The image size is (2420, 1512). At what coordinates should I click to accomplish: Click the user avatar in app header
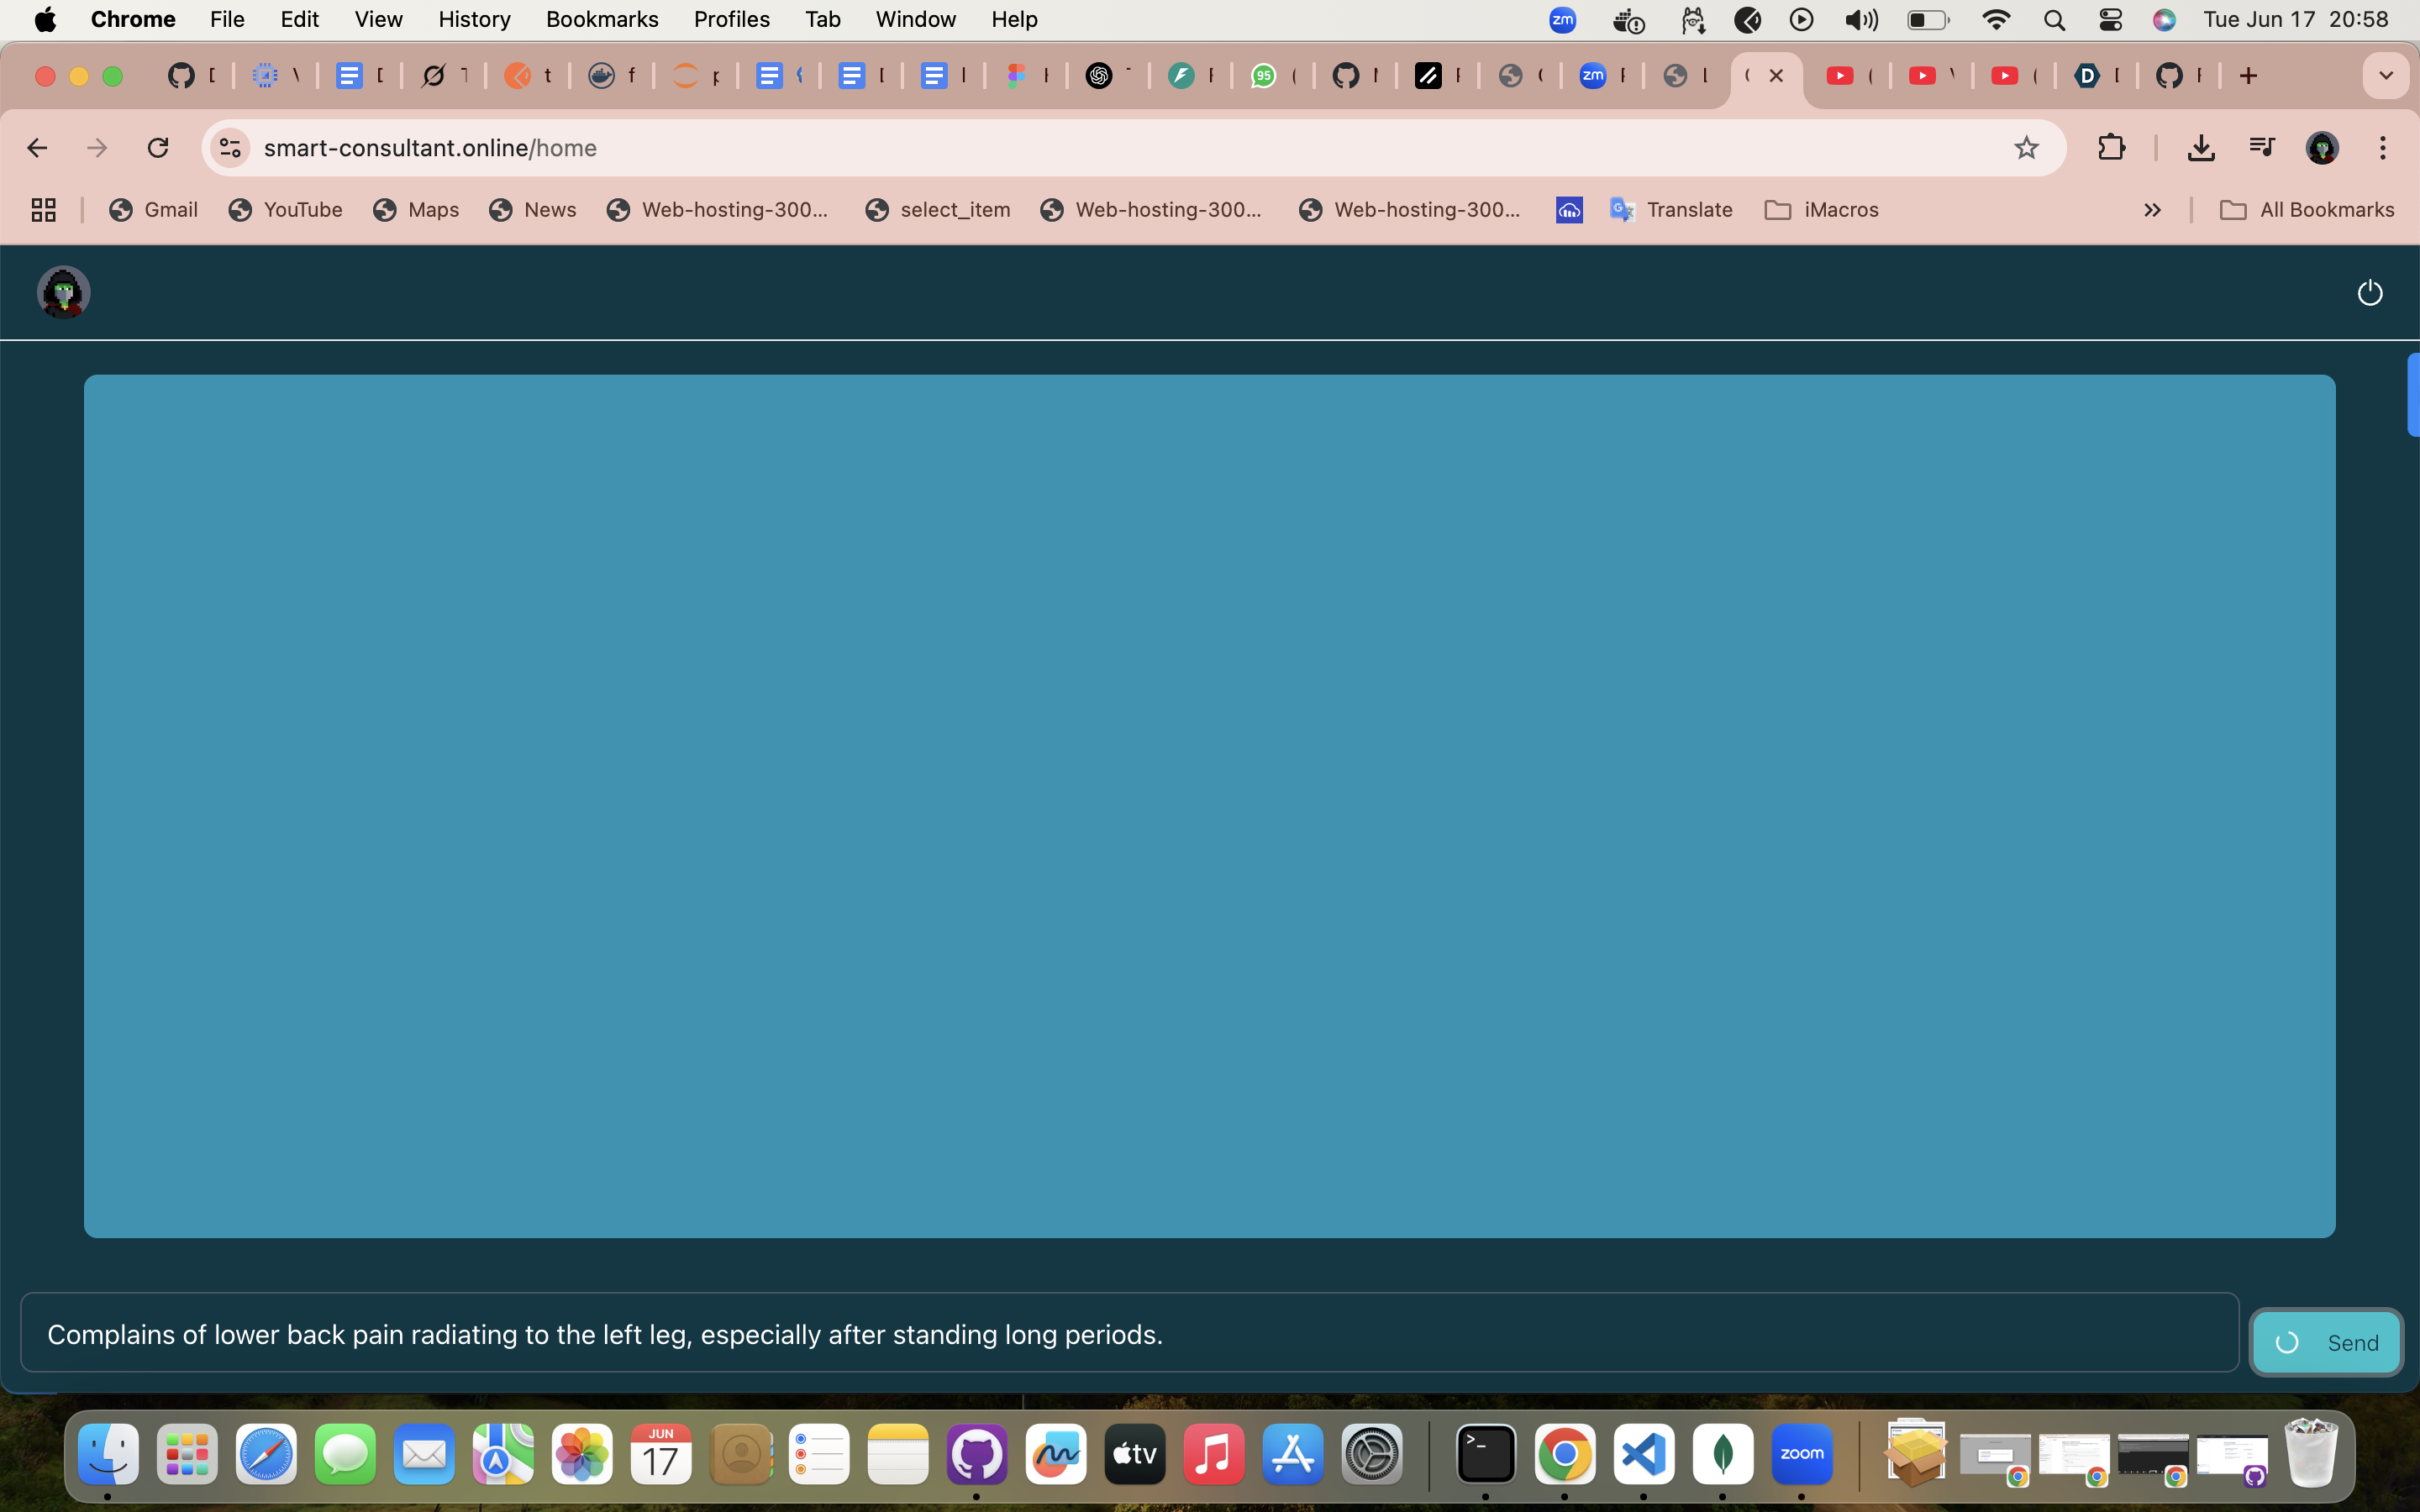click(x=64, y=292)
